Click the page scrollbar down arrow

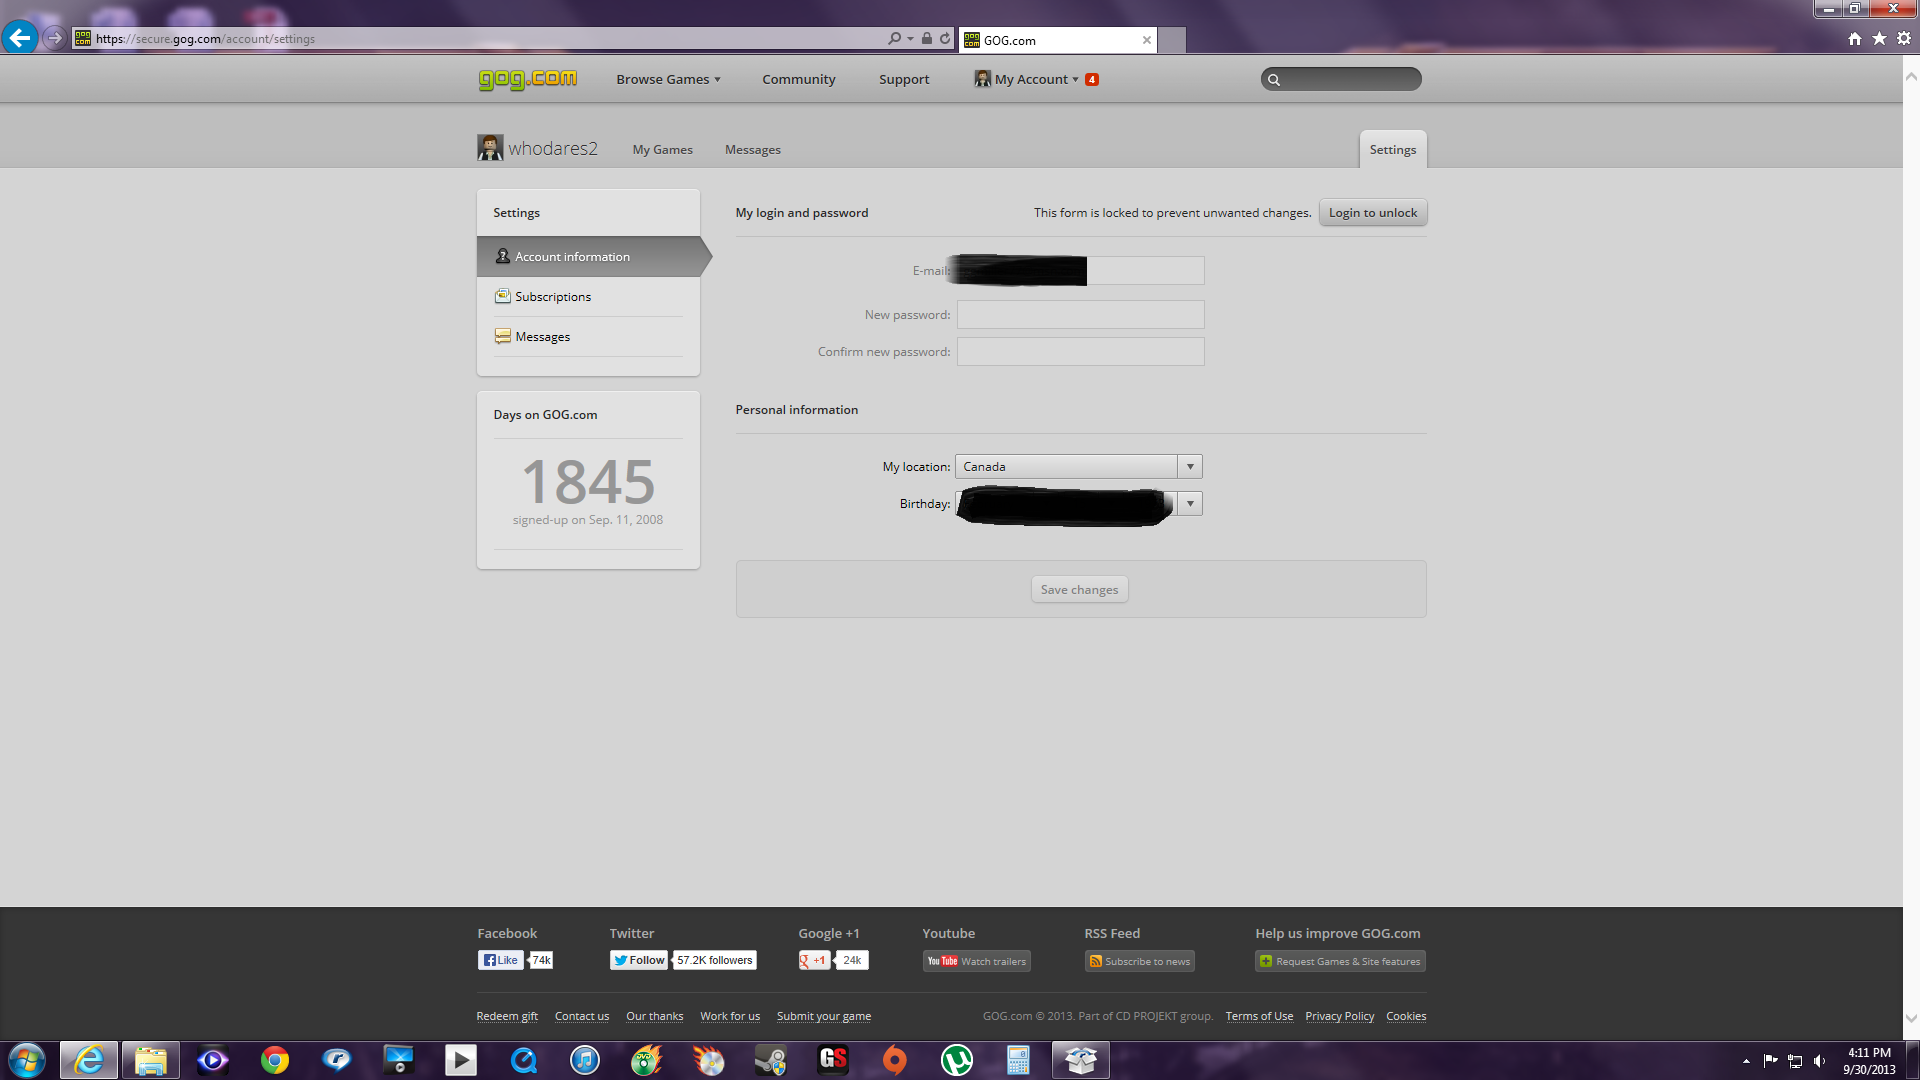click(x=1911, y=1019)
